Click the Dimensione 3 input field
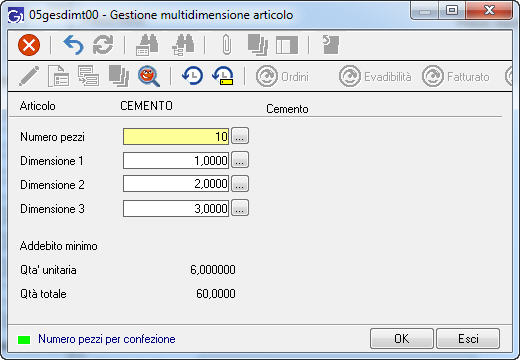 point(176,209)
